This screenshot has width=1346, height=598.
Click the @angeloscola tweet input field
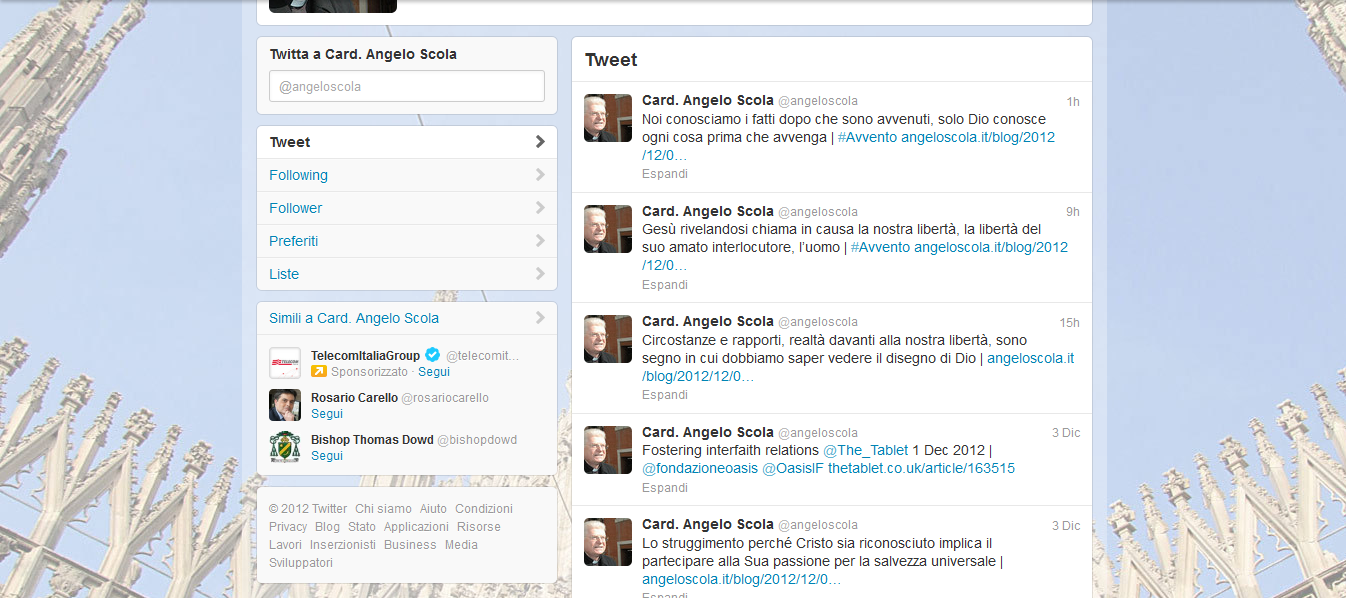click(x=406, y=86)
